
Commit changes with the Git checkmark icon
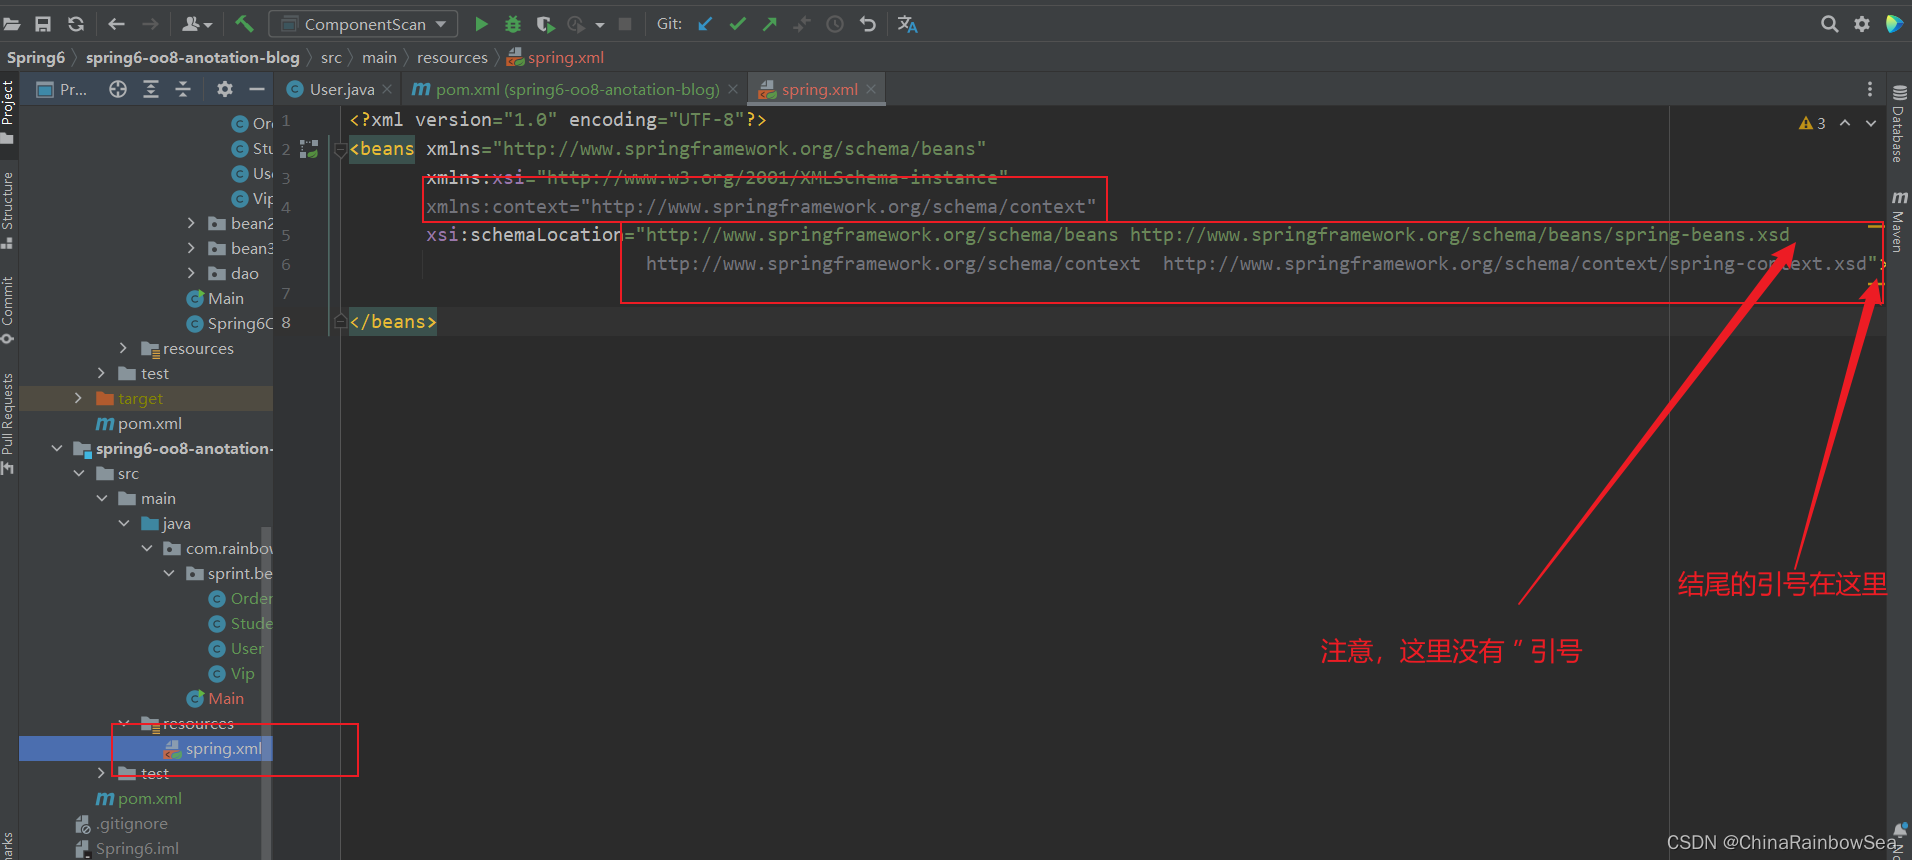coord(738,24)
